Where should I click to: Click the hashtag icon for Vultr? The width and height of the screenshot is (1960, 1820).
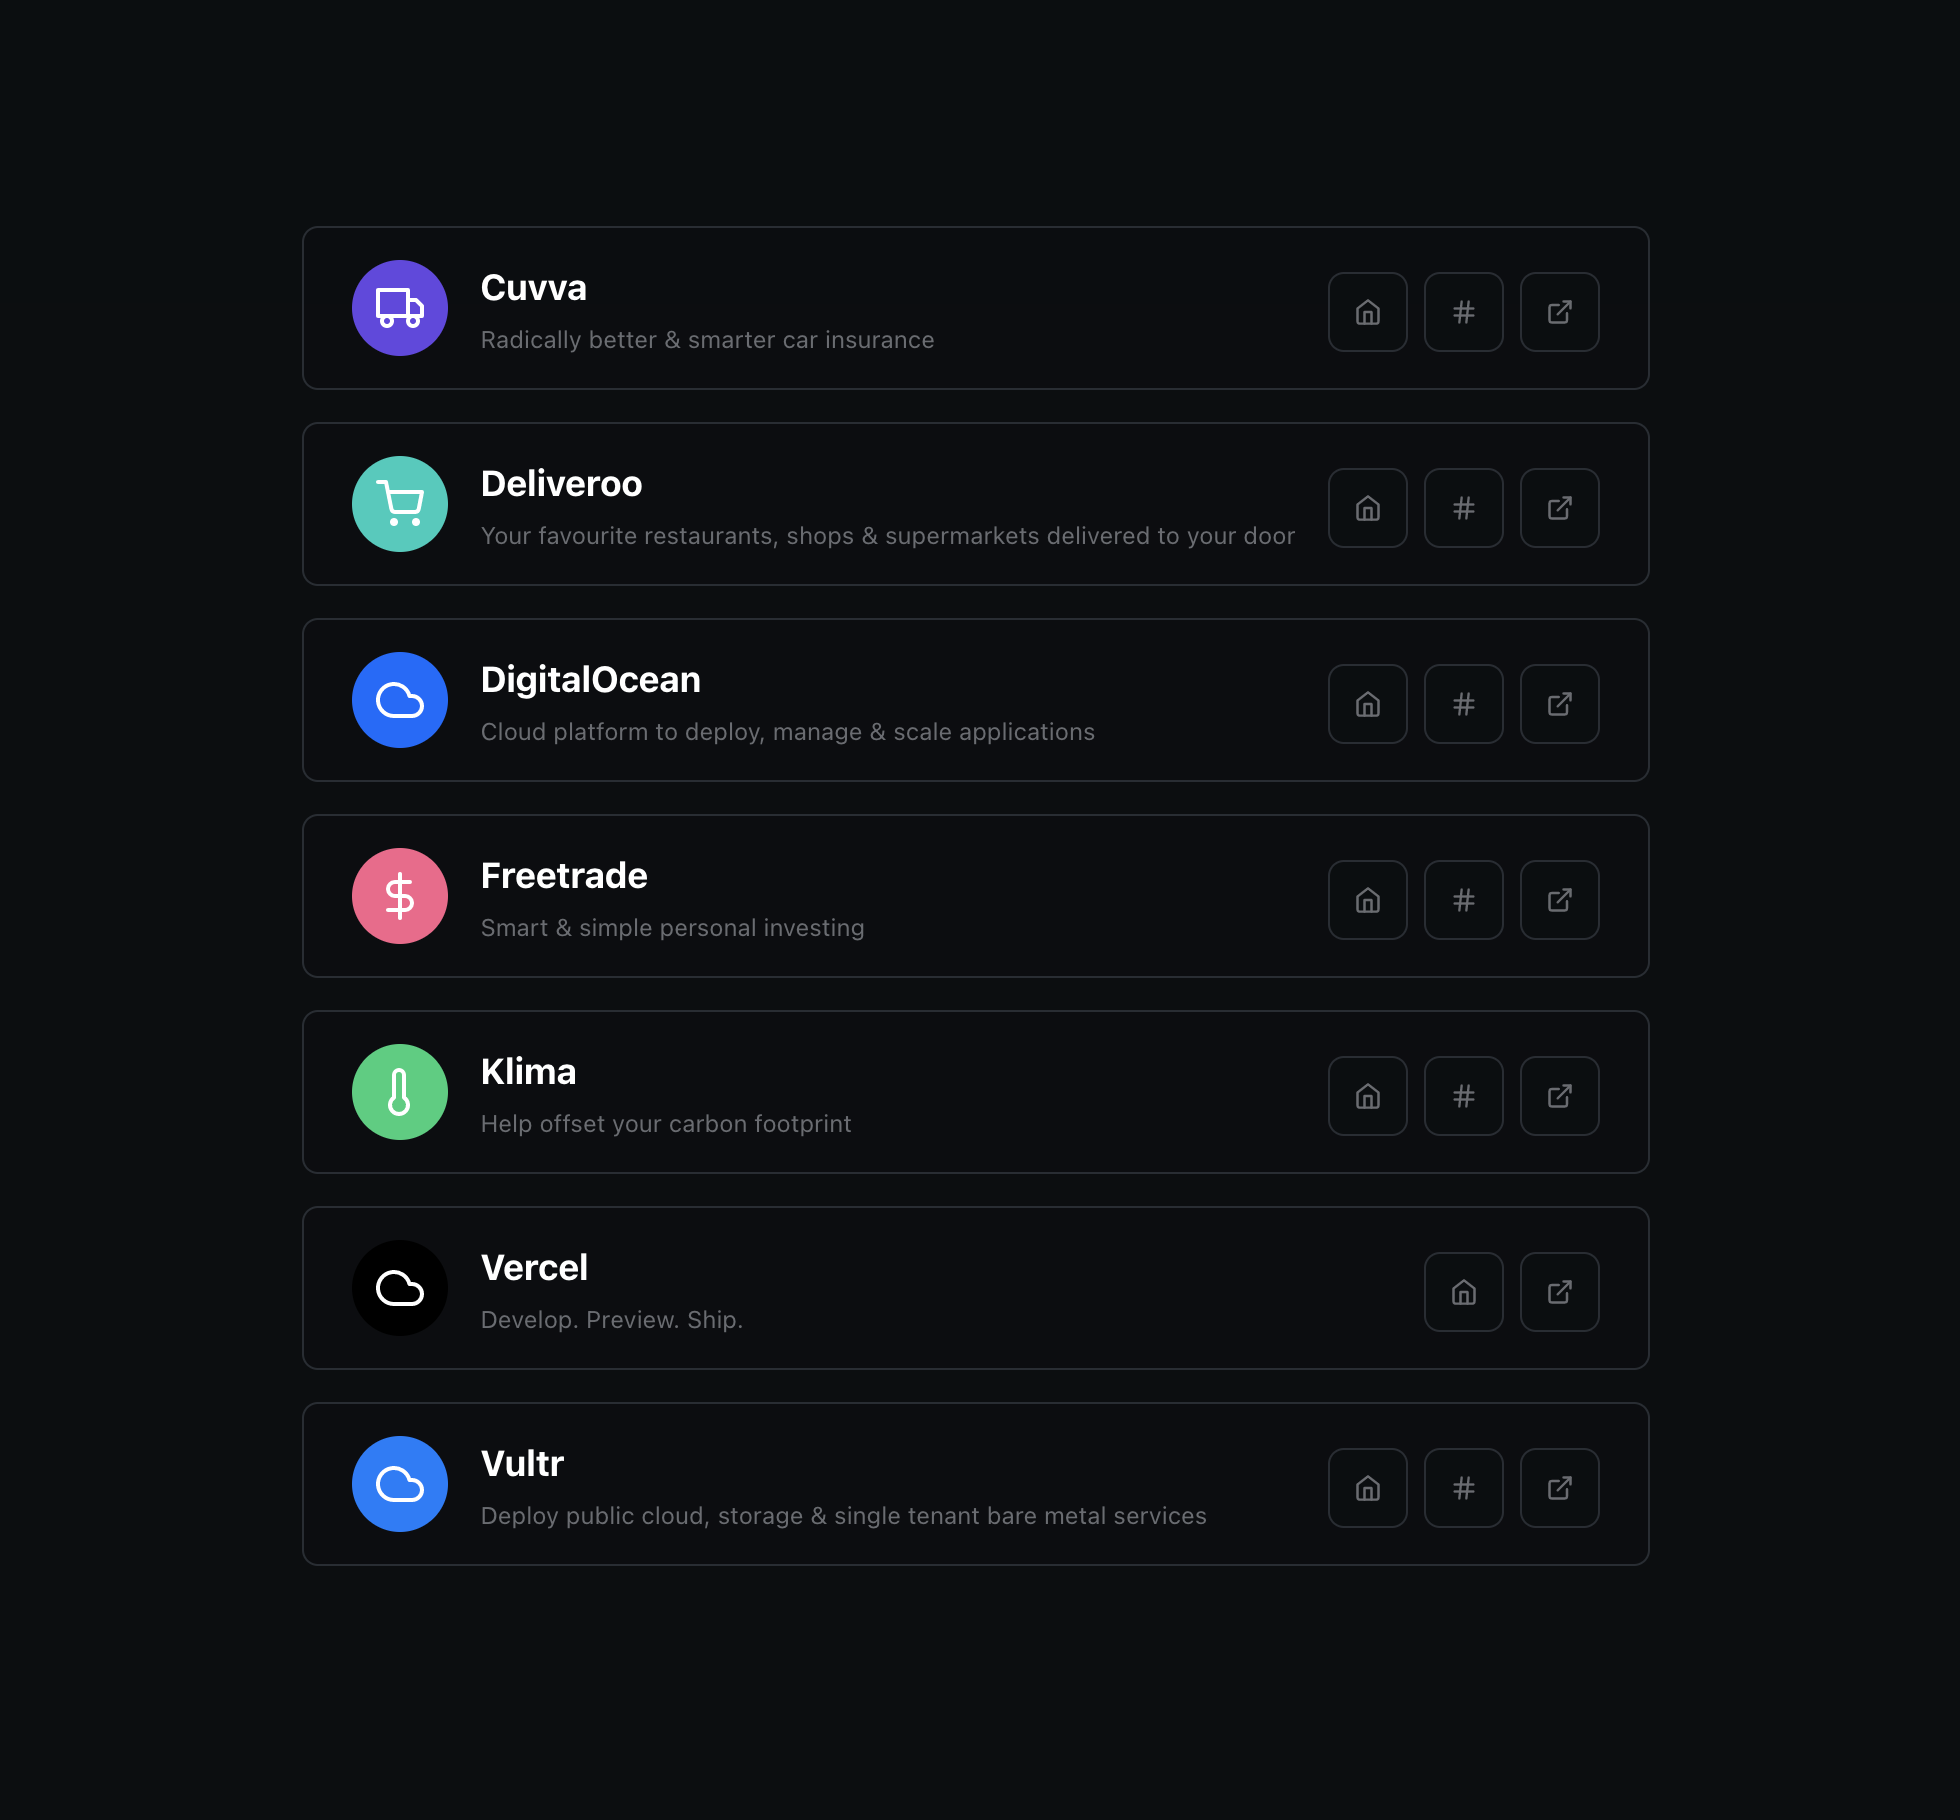[1464, 1488]
